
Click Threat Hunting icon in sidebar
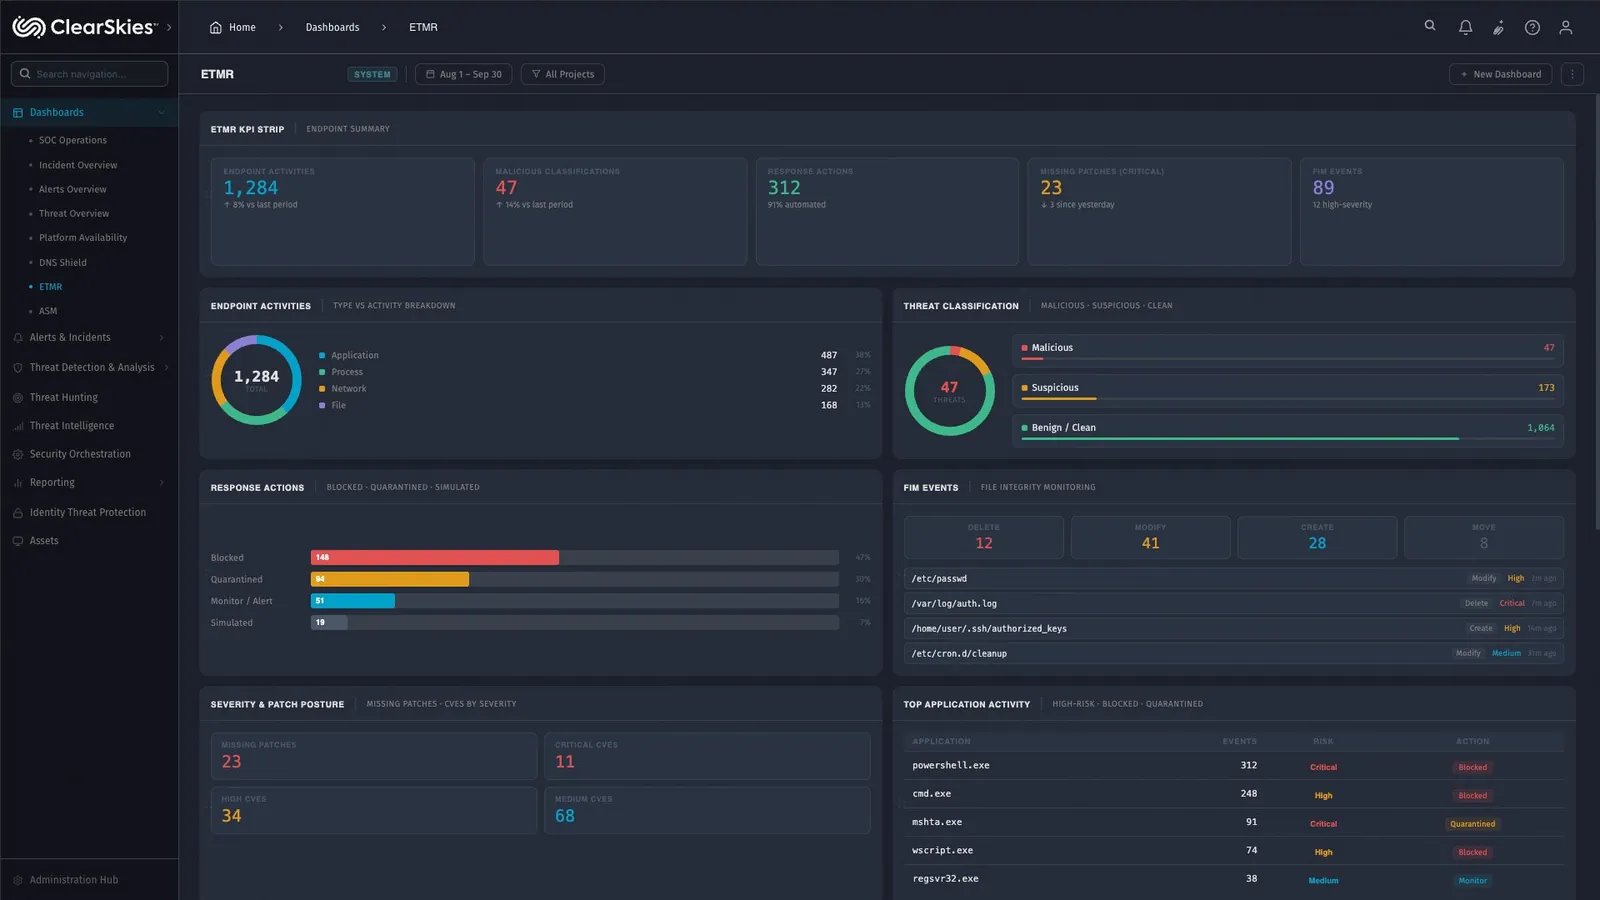pos(18,398)
